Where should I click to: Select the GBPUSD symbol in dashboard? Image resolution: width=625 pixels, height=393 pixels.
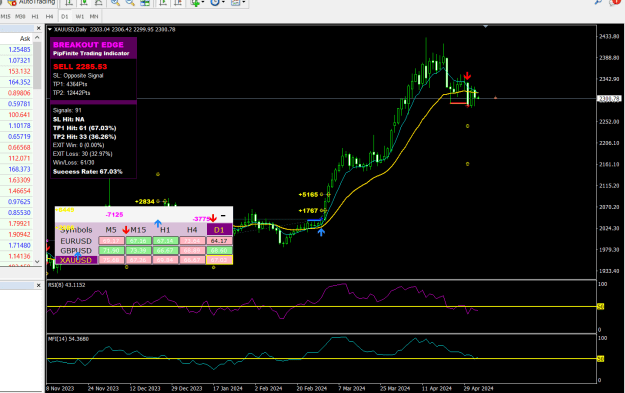pos(76,251)
